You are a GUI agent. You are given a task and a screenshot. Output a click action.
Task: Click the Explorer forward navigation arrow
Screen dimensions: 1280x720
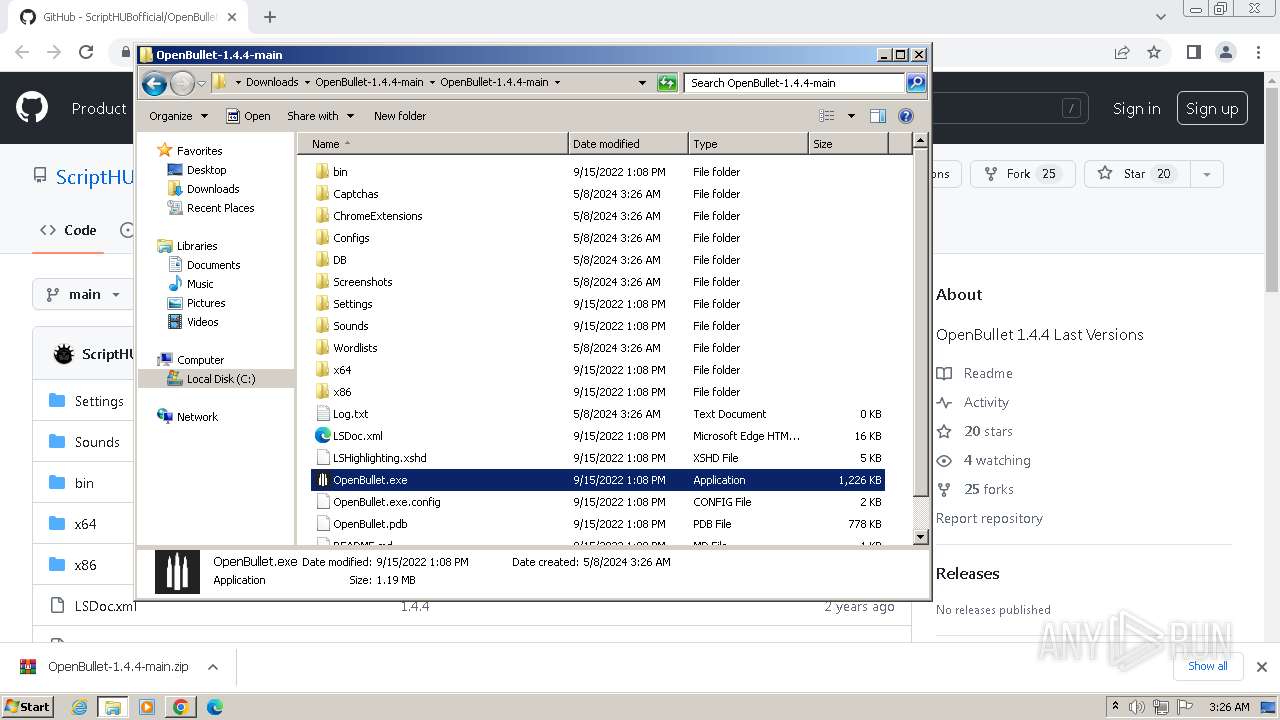click(182, 83)
